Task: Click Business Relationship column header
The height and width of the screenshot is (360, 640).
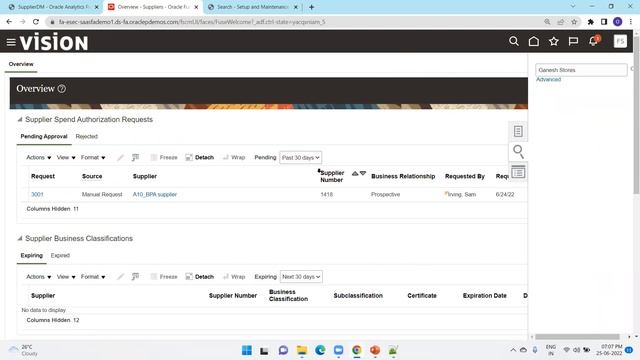Action: tap(403, 176)
